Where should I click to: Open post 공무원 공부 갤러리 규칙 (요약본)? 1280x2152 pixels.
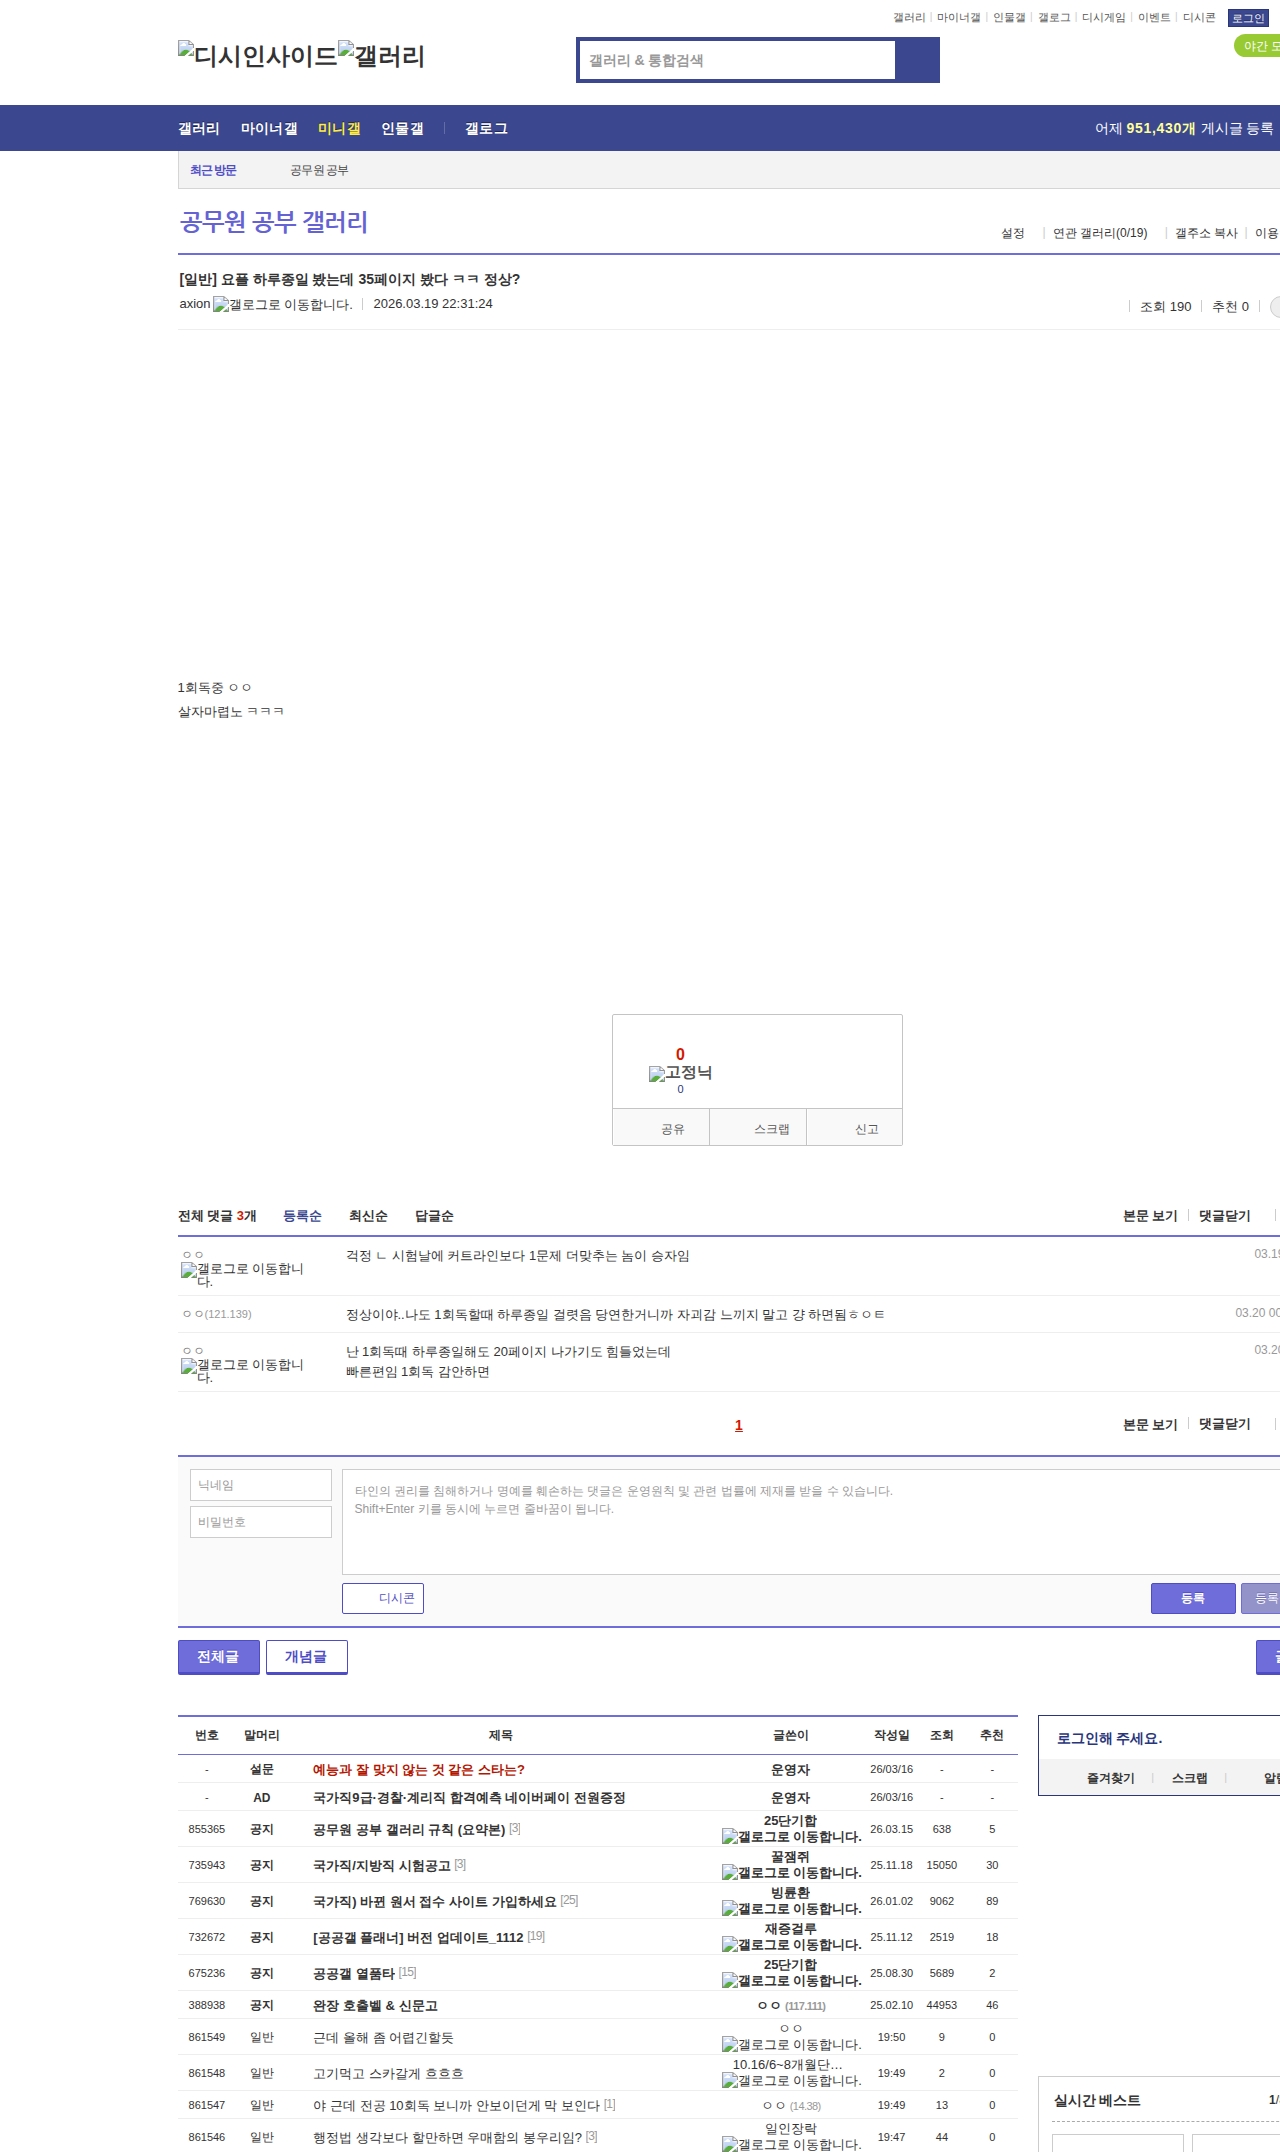409,1830
